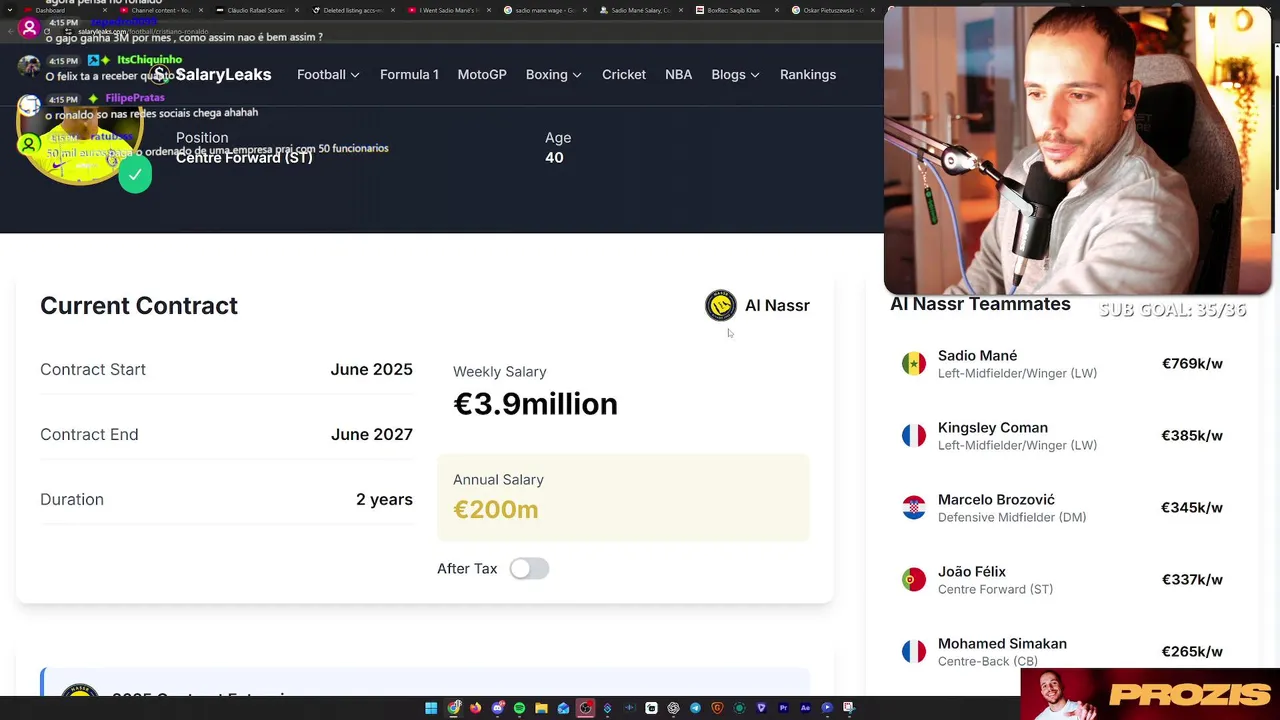Open the Rankings nav item
The width and height of the screenshot is (1280, 720).
pyautogui.click(x=808, y=75)
